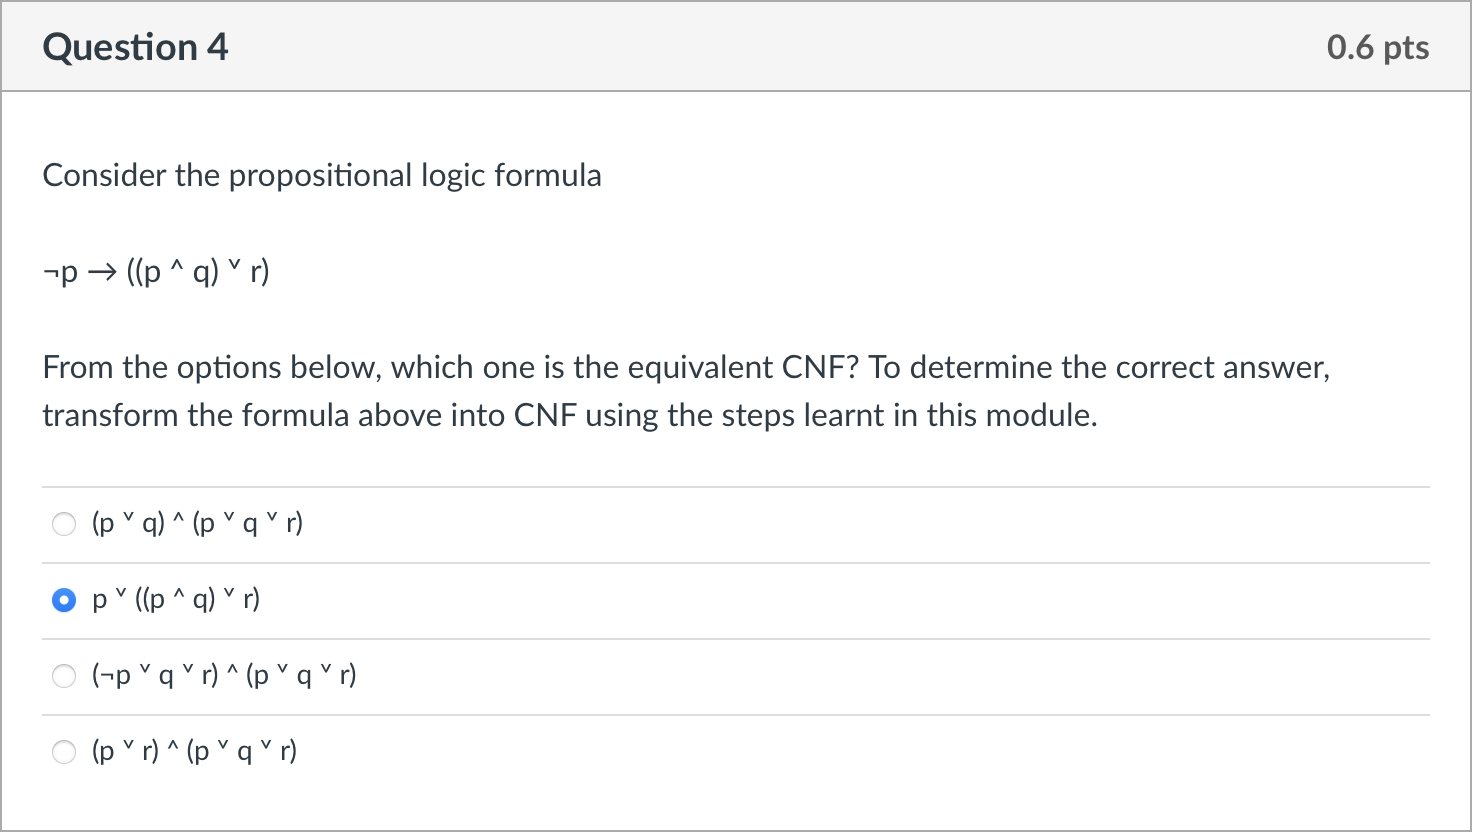The width and height of the screenshot is (1476, 832).
Task: Click the question instruction paragraph
Action: 685,391
